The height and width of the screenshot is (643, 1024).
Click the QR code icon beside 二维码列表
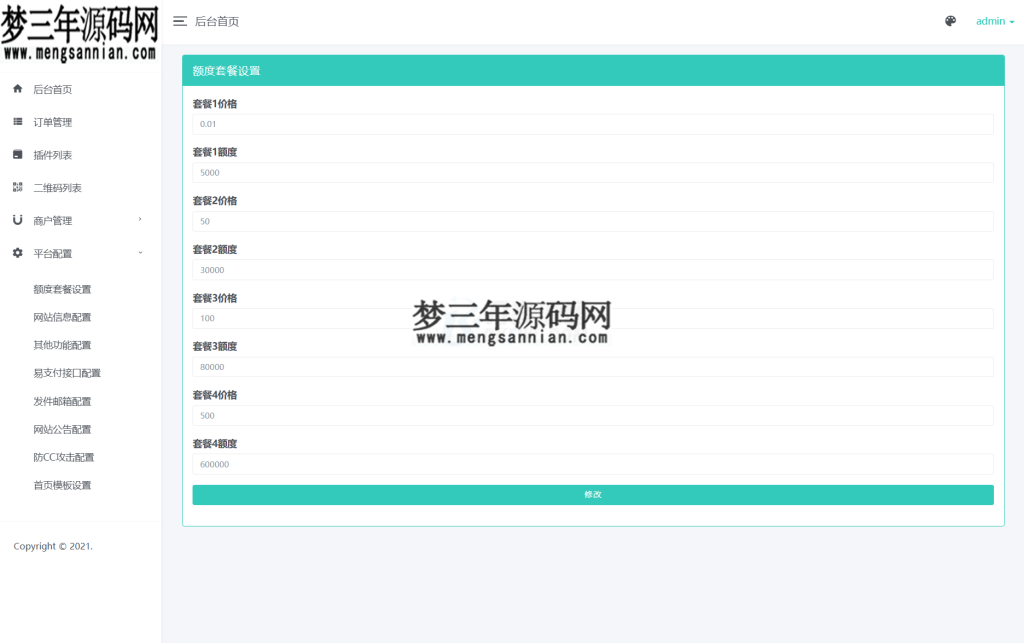click(18, 187)
